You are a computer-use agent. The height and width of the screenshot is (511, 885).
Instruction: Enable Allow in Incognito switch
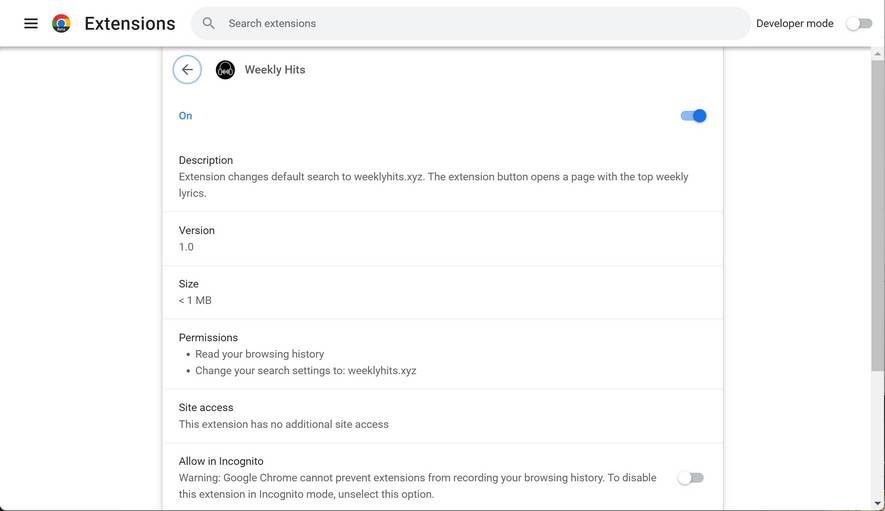(x=690, y=478)
